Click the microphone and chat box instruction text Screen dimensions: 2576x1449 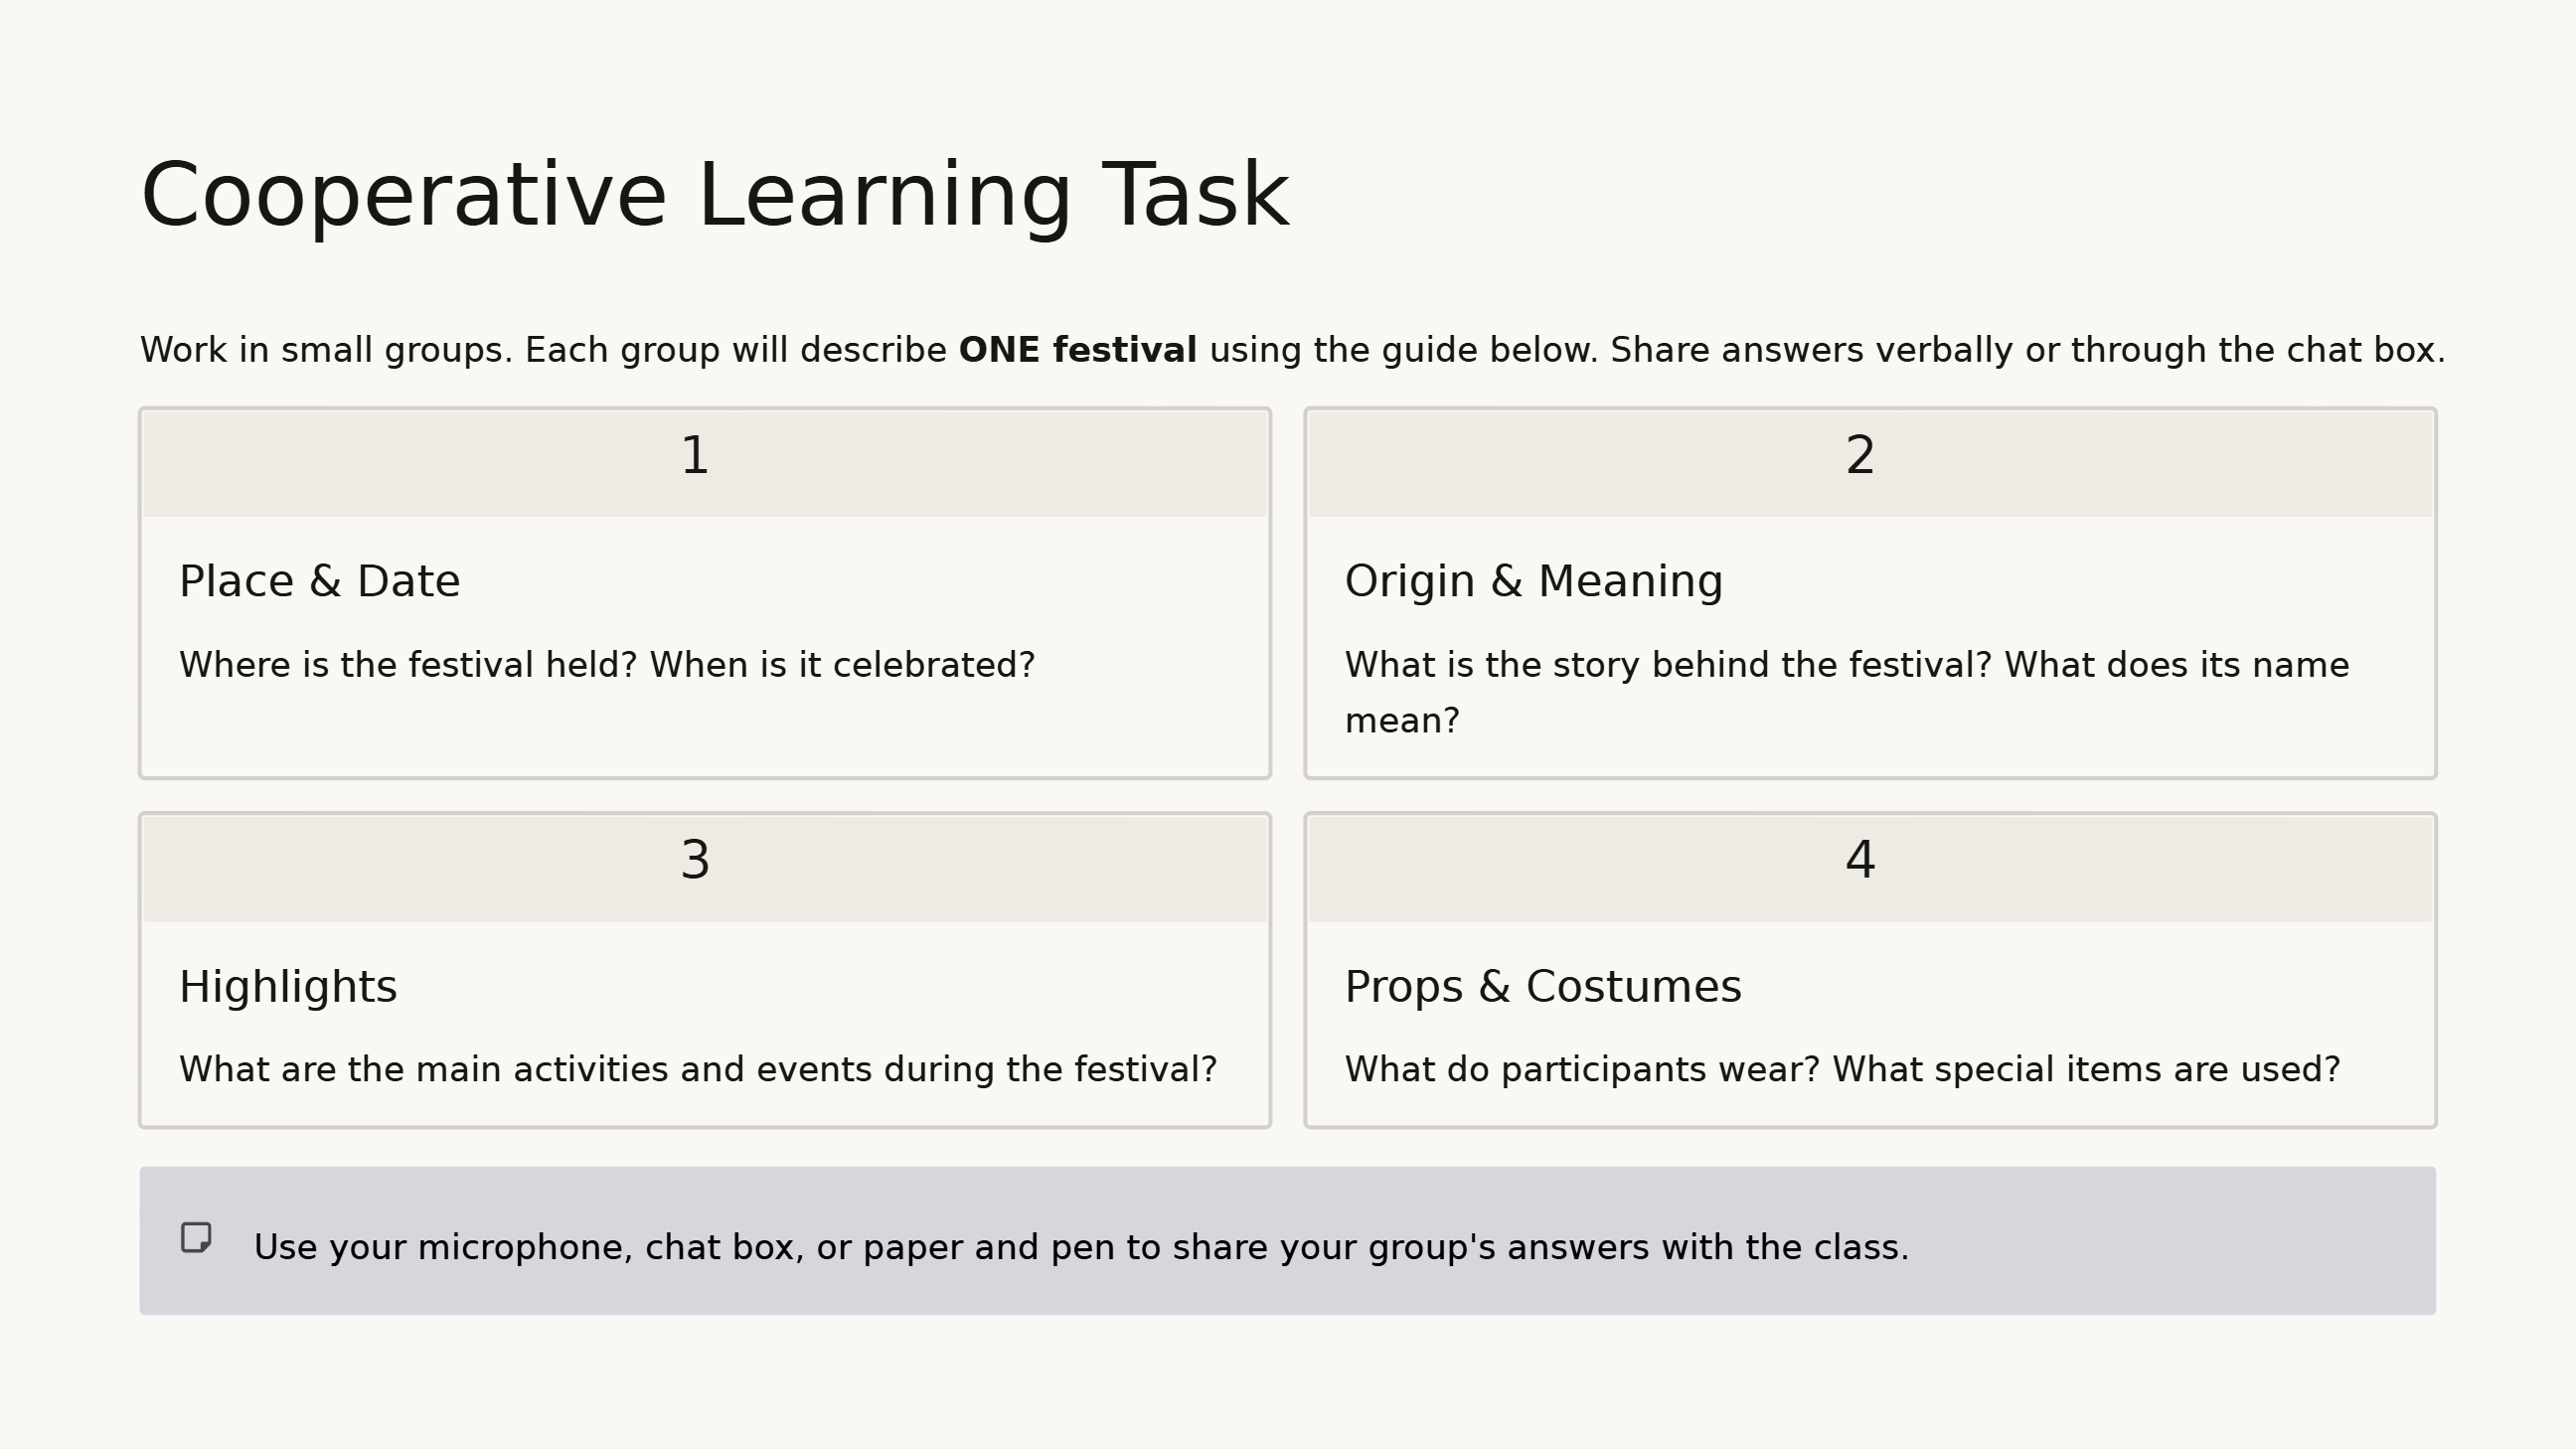pyautogui.click(x=1081, y=1248)
